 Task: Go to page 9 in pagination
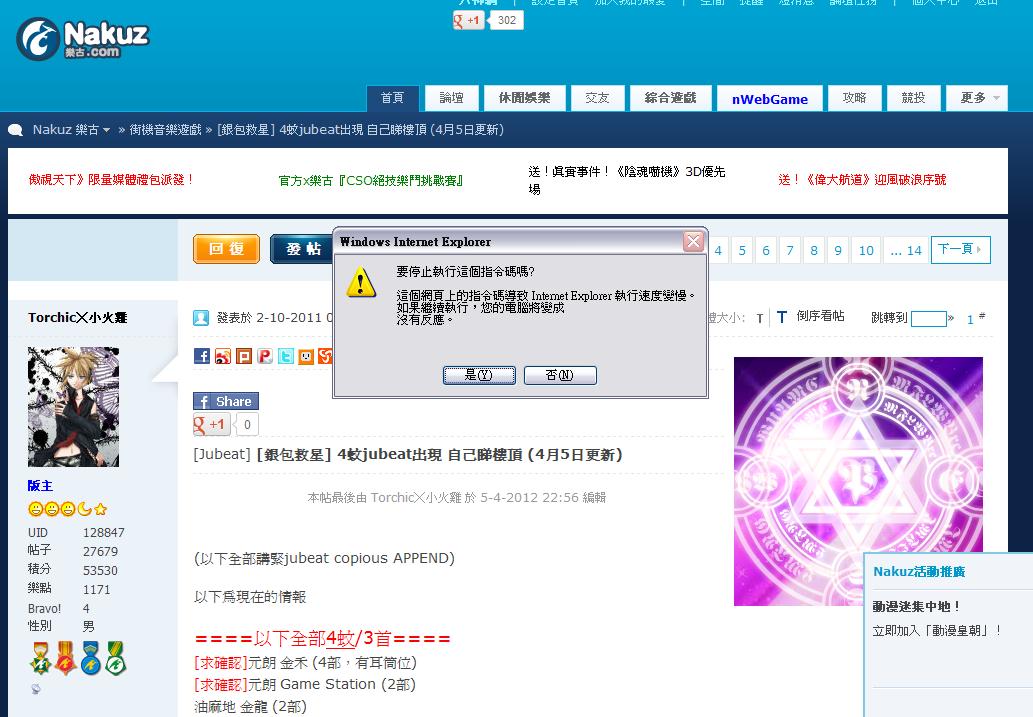[x=838, y=250]
